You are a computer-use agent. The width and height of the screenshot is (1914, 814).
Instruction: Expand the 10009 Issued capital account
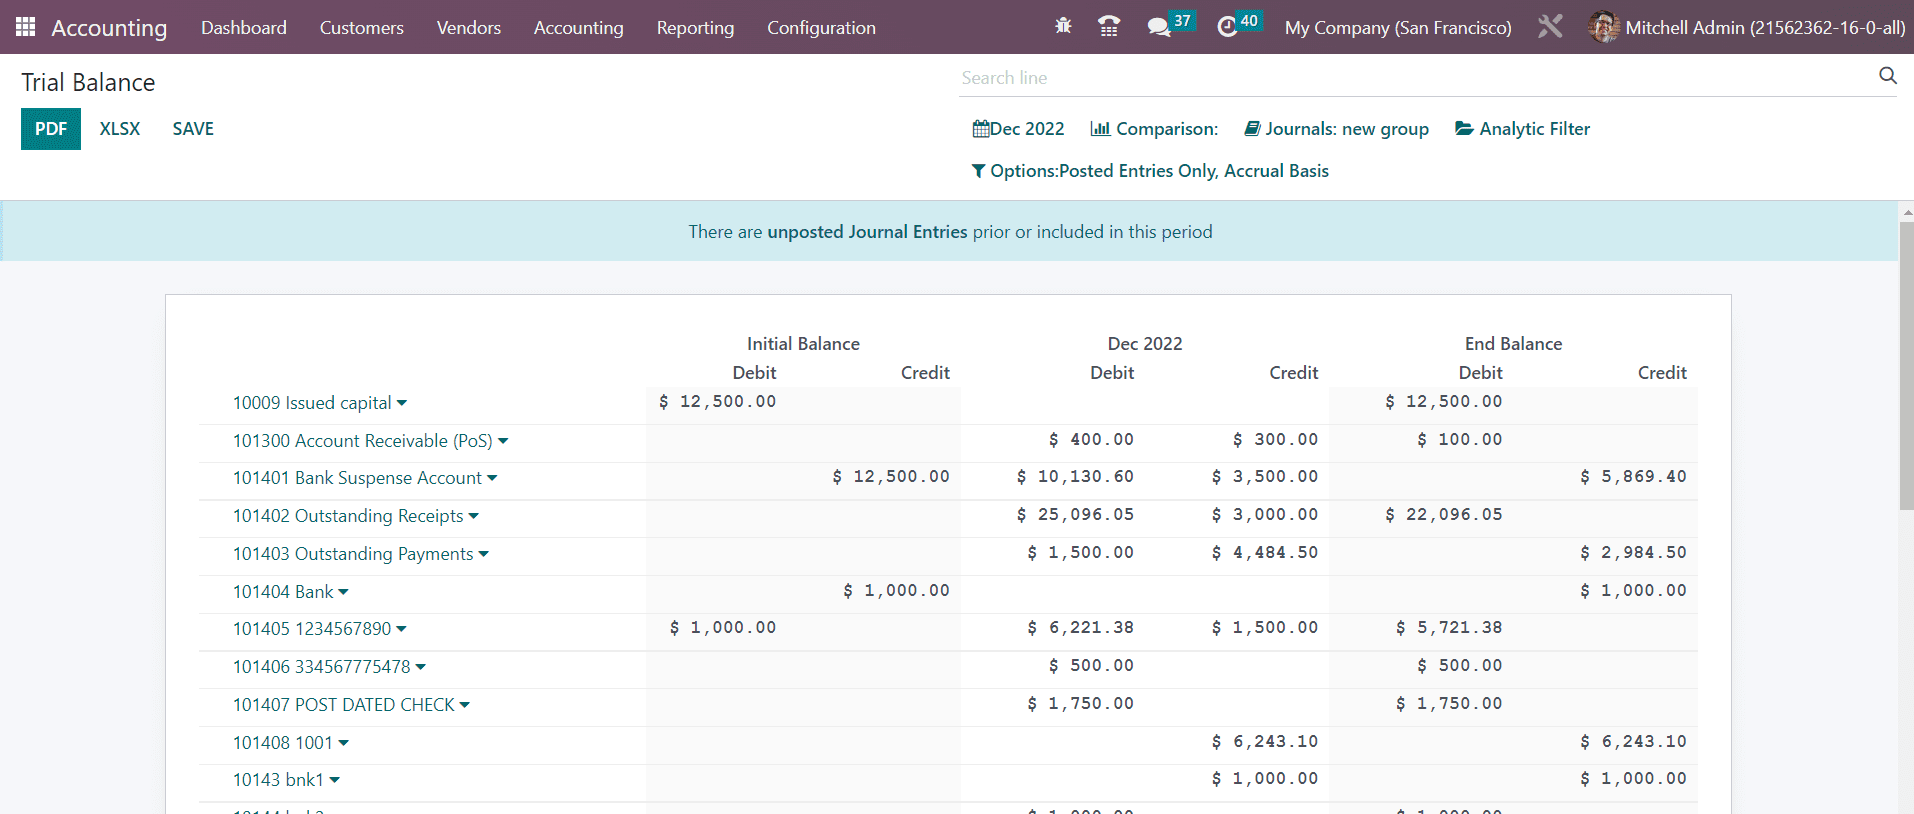[319, 403]
